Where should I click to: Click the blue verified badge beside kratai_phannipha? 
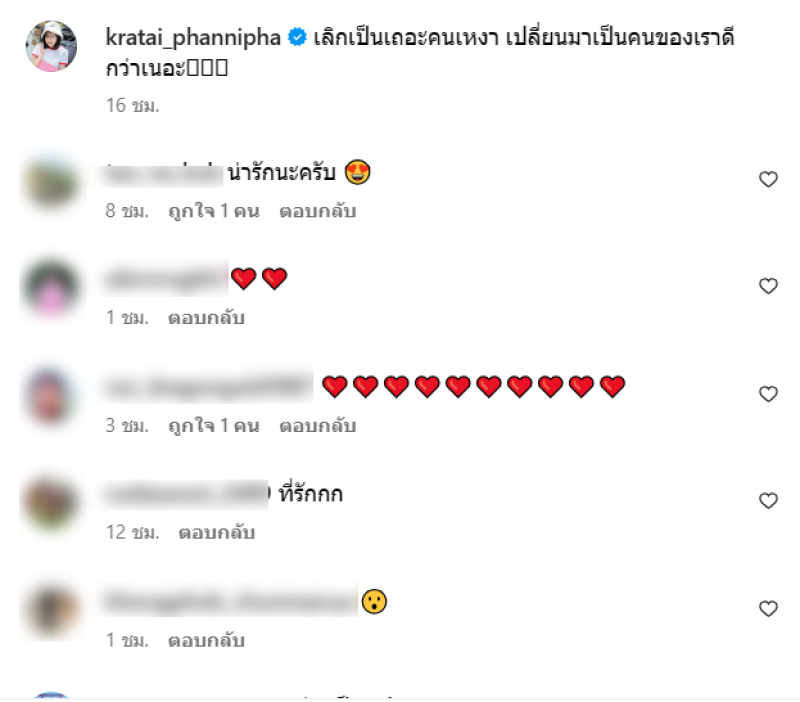[x=297, y=37]
